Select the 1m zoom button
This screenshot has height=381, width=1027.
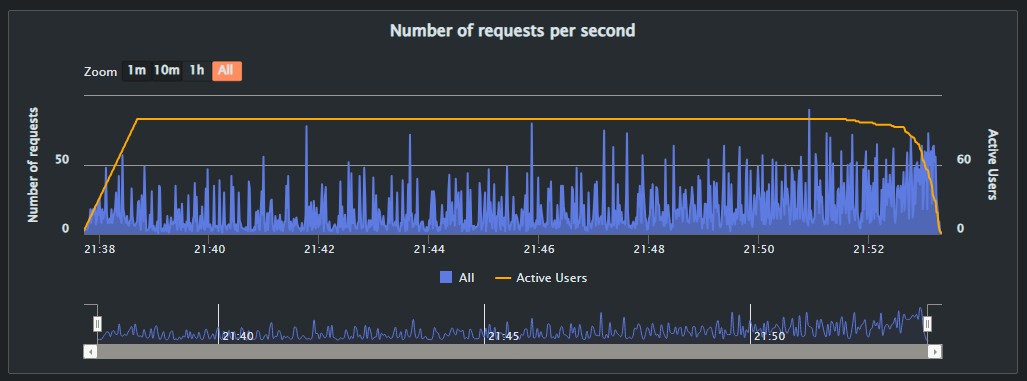click(136, 71)
